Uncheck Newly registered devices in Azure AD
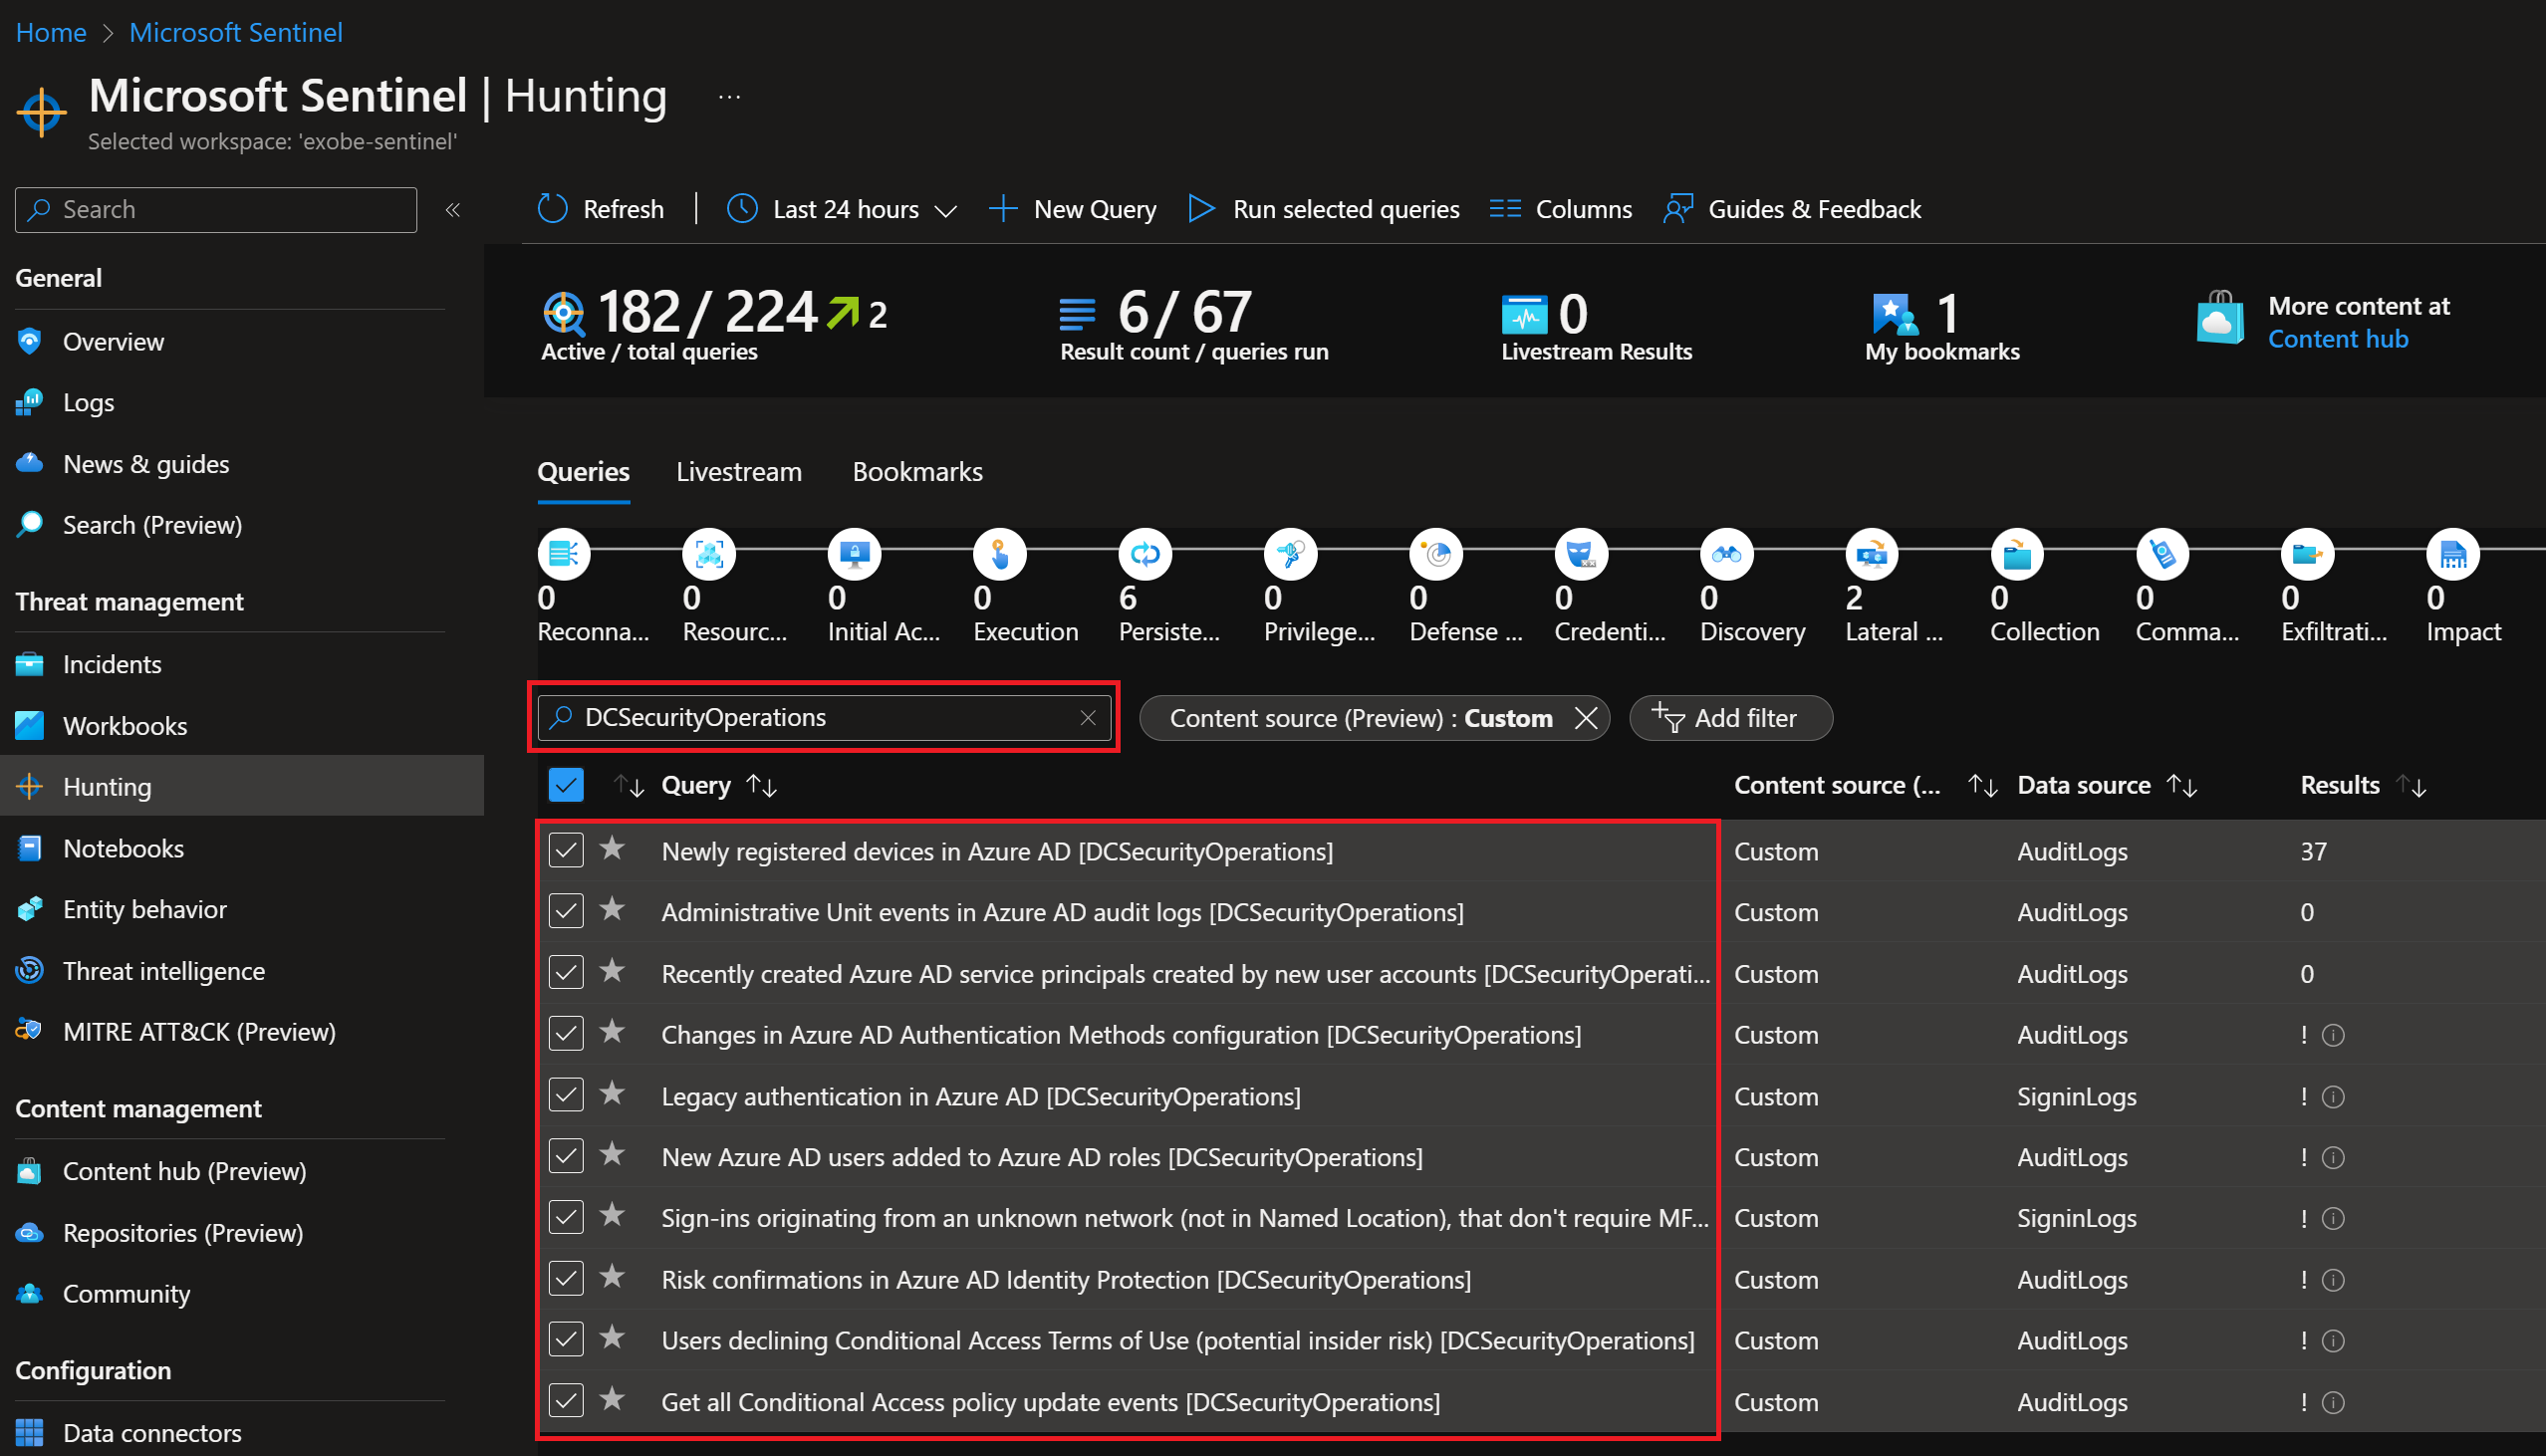Screen dimensions: 2546x1456 (x=566, y=850)
